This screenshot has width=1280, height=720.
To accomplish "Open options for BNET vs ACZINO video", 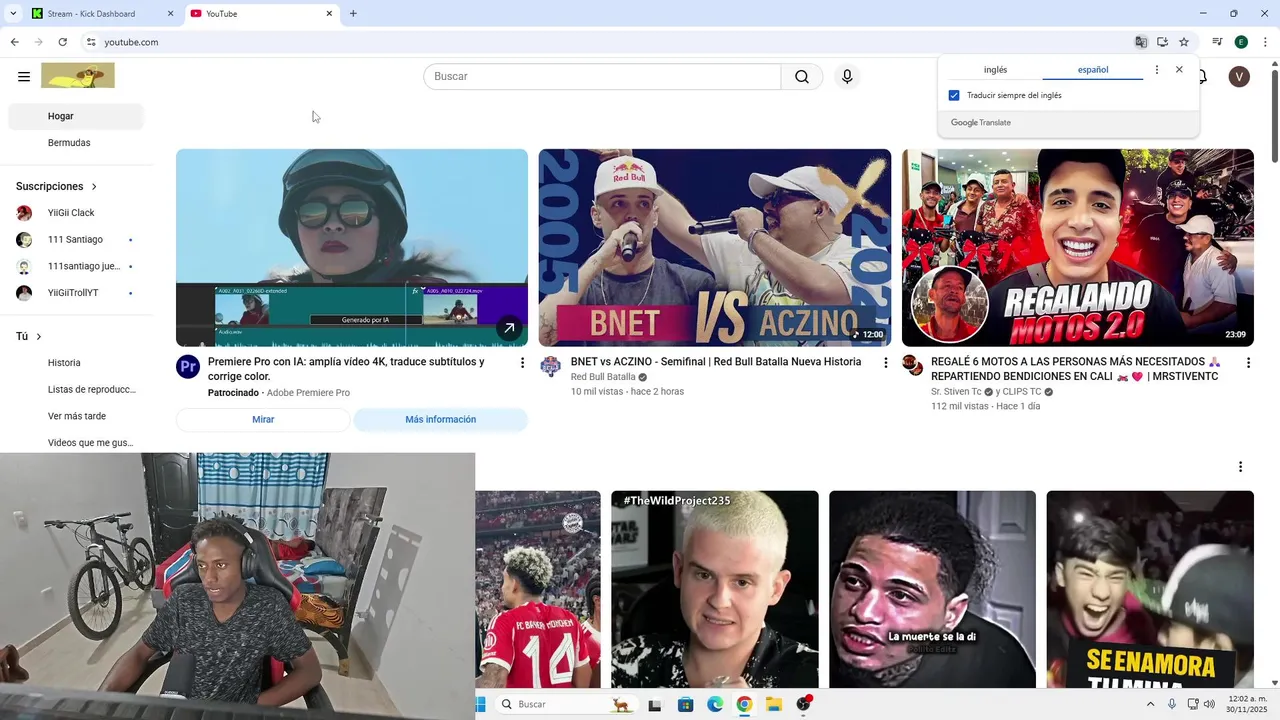I will point(885,363).
